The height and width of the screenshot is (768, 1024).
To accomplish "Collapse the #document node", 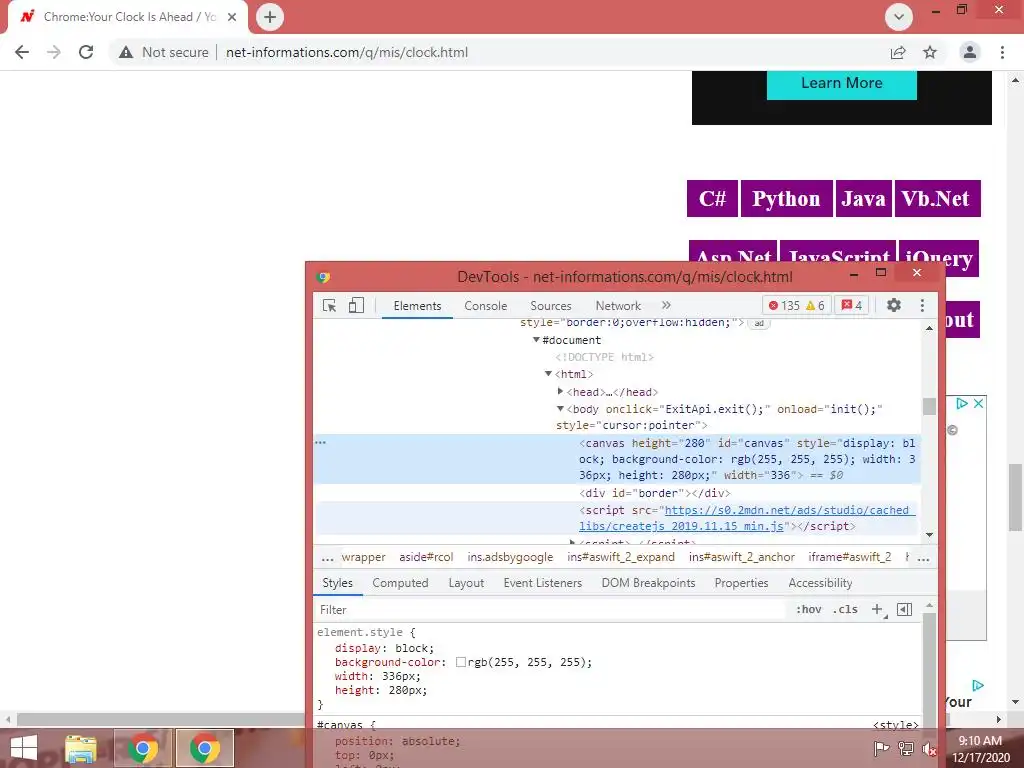I will coord(536,340).
